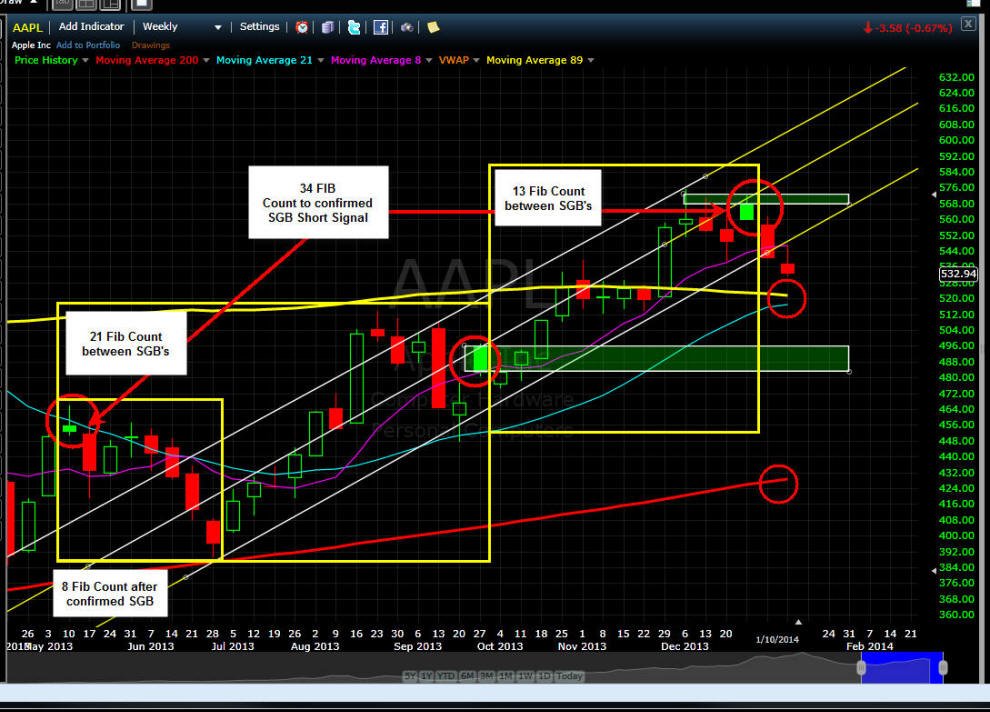Screen dimensions: 990x712
Task: Click the 34 FIB Count annotation box
Action: [318, 203]
